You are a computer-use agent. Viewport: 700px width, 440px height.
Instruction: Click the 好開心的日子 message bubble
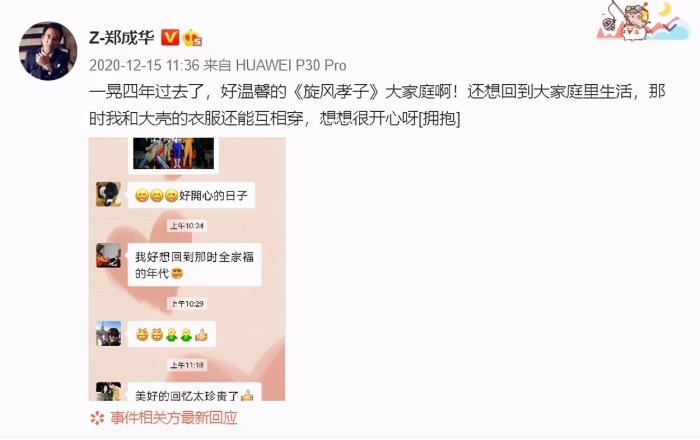coord(191,195)
